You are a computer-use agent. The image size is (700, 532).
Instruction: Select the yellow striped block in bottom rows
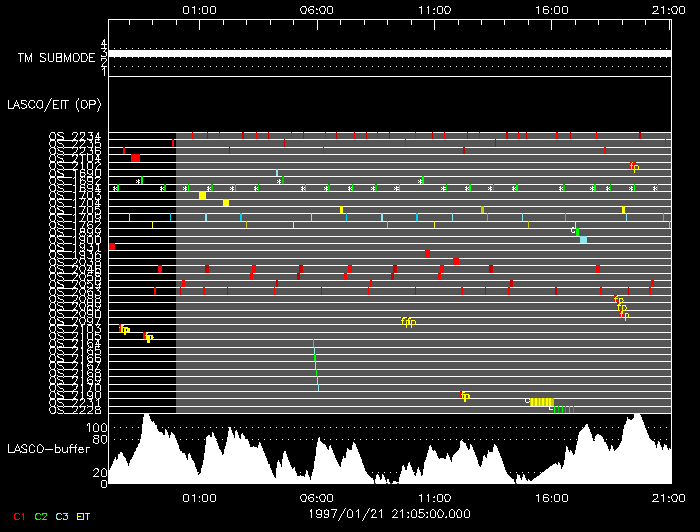(x=541, y=402)
